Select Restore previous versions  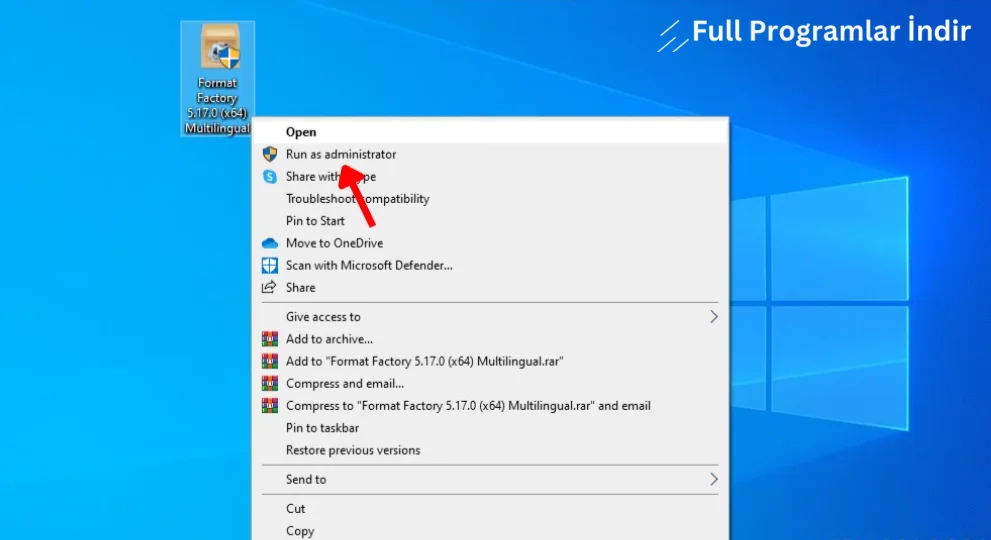pyautogui.click(x=490, y=450)
